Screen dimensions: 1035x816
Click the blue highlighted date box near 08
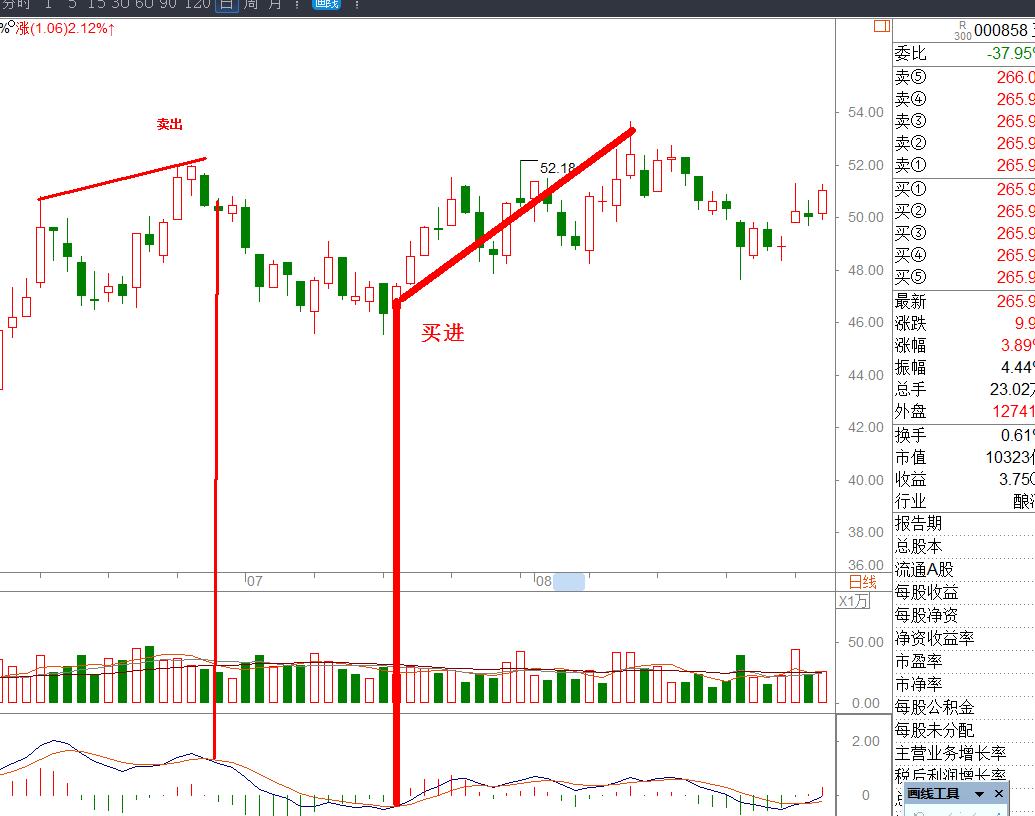click(568, 582)
